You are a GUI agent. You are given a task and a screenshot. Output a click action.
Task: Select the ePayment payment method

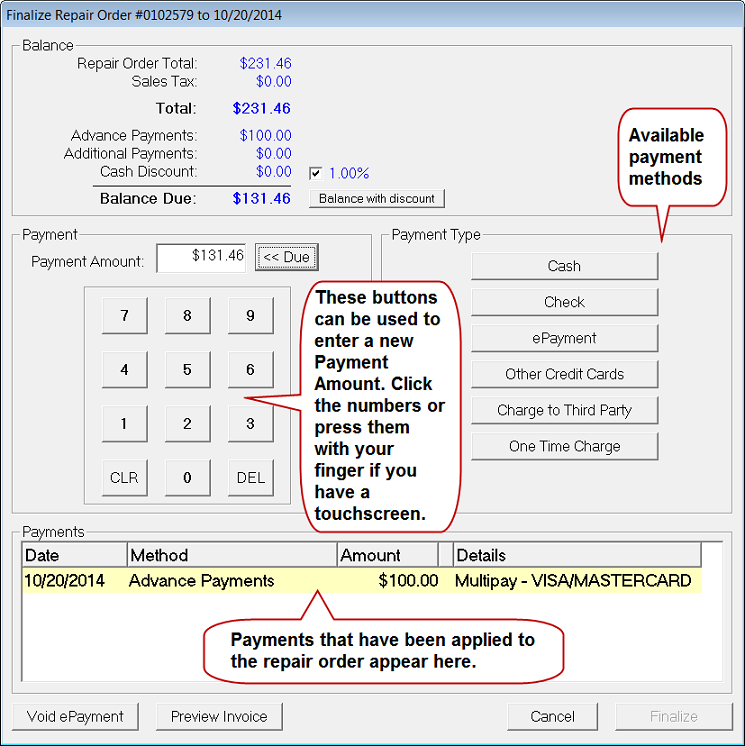coord(564,338)
